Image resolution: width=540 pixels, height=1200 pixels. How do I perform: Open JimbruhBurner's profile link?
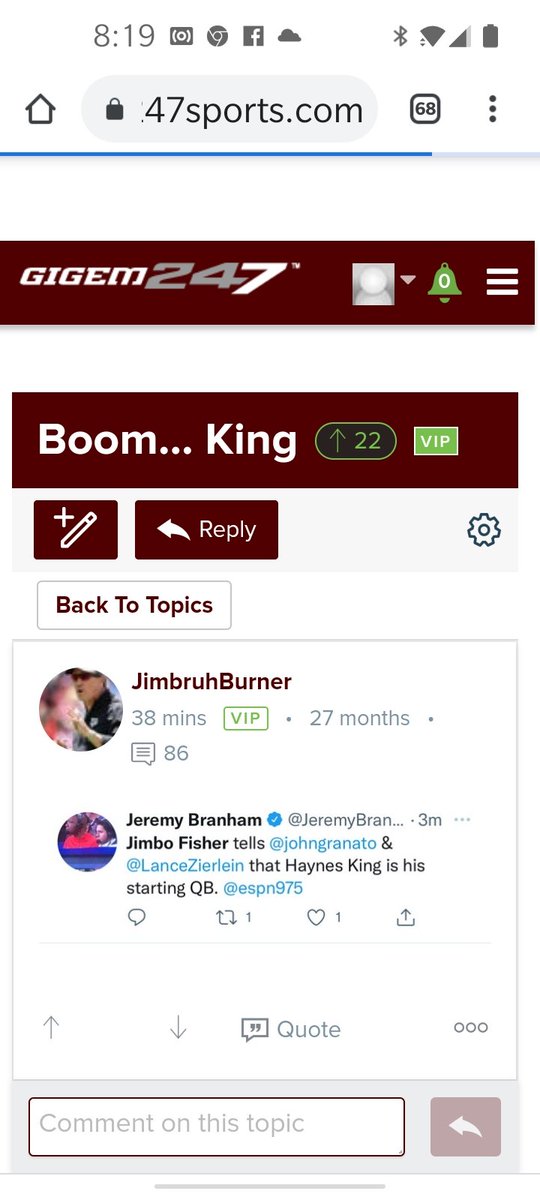pyautogui.click(x=212, y=682)
